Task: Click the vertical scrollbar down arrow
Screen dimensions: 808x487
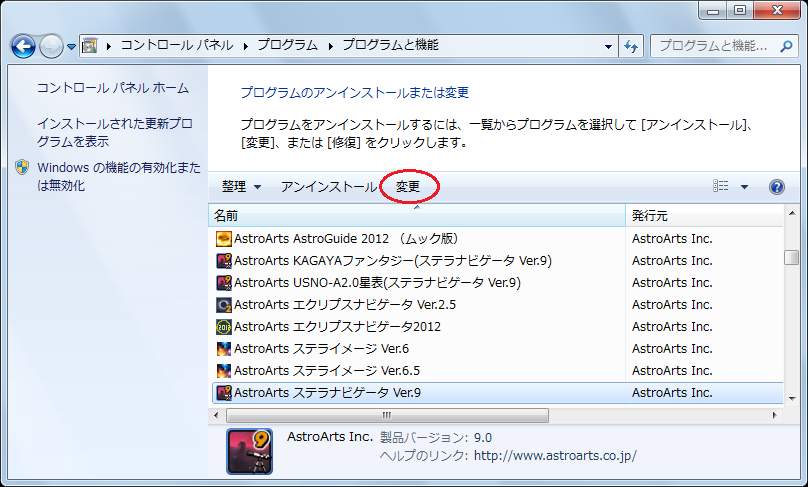Action: (x=792, y=398)
